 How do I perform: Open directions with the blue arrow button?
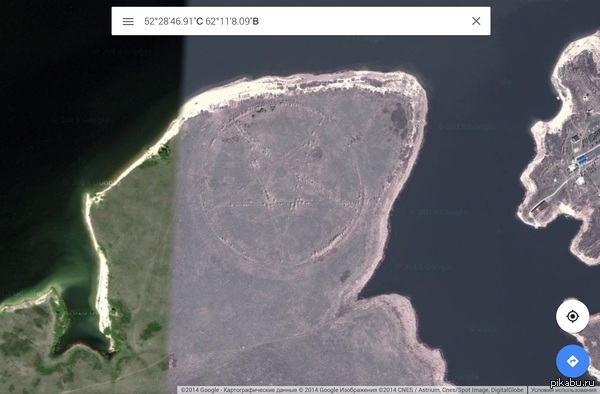572,361
